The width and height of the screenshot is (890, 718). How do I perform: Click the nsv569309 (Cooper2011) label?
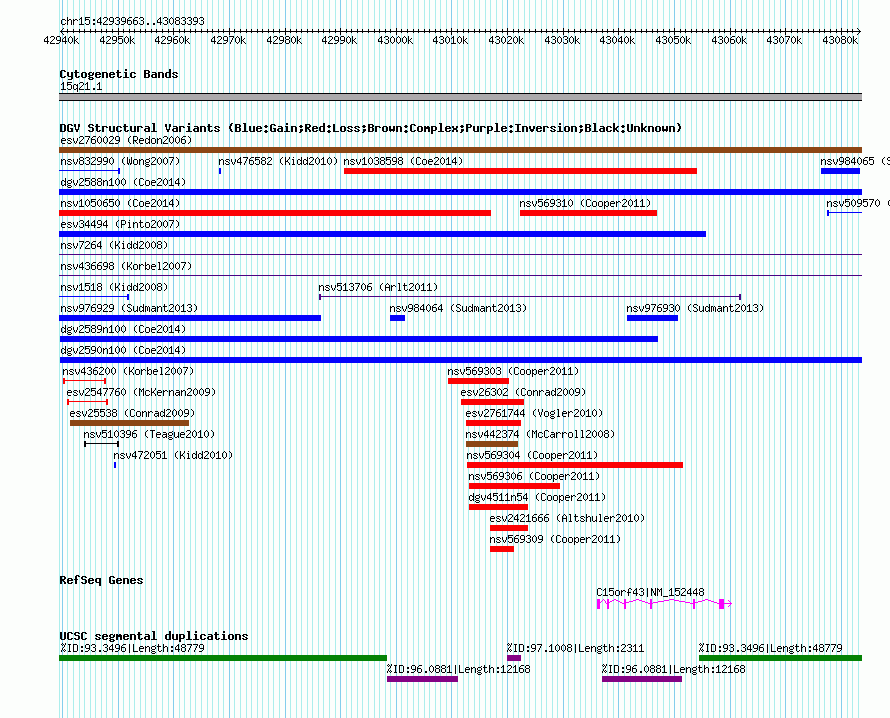coord(555,539)
